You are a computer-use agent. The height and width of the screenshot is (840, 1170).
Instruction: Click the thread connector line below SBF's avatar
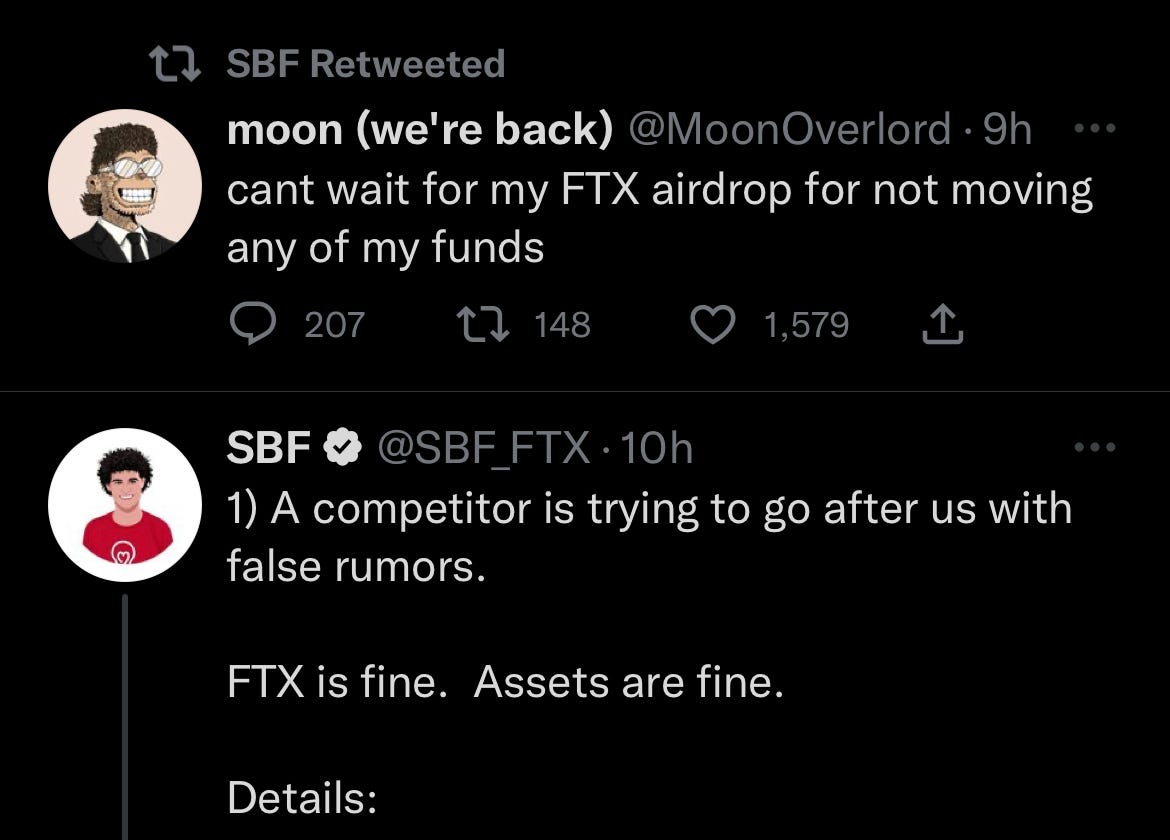point(123,720)
